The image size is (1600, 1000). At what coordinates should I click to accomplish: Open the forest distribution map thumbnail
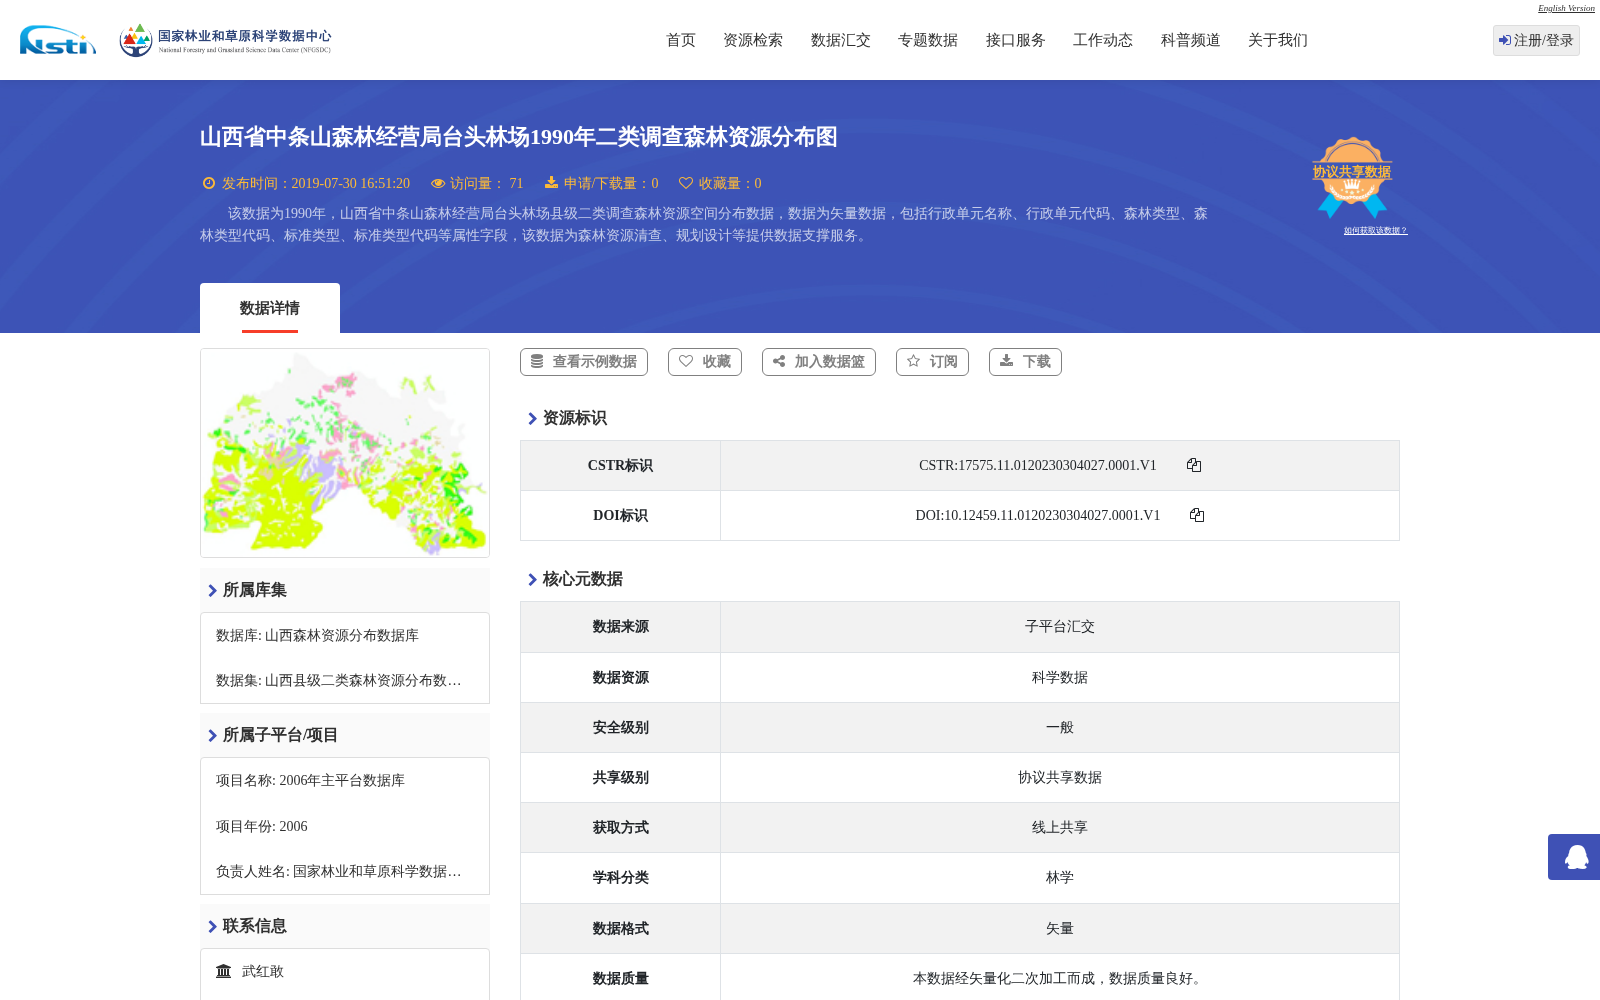click(345, 453)
